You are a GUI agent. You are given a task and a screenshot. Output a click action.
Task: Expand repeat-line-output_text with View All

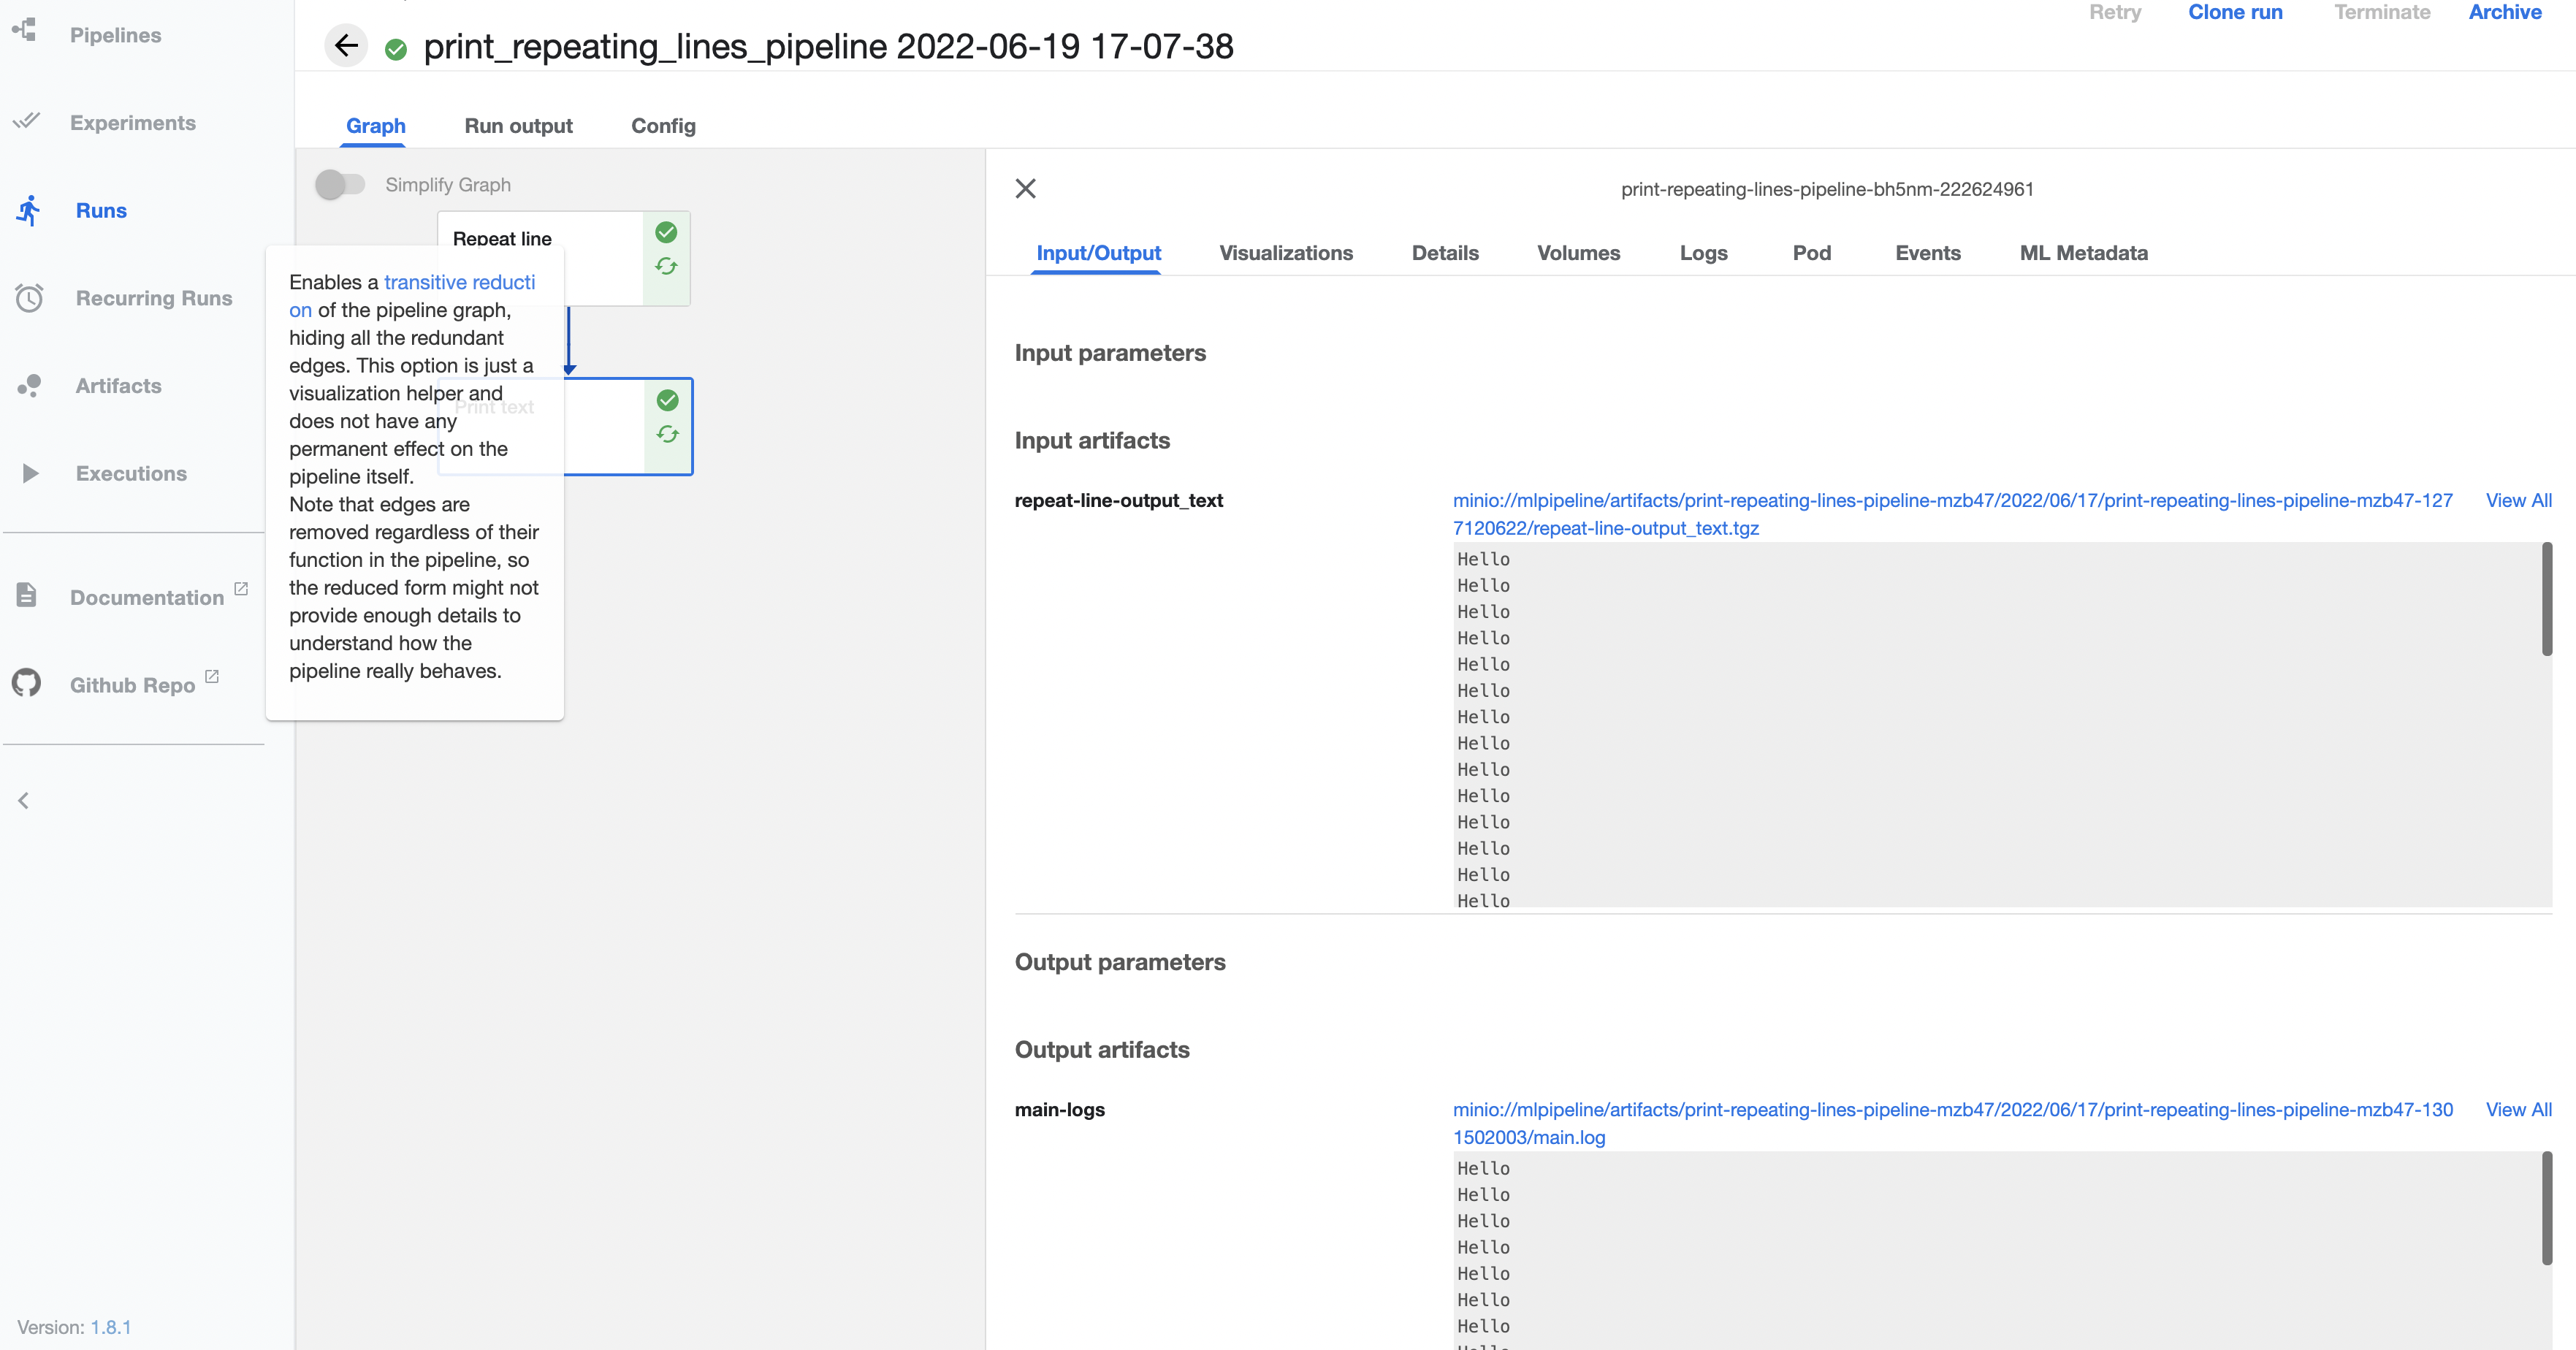(2518, 500)
